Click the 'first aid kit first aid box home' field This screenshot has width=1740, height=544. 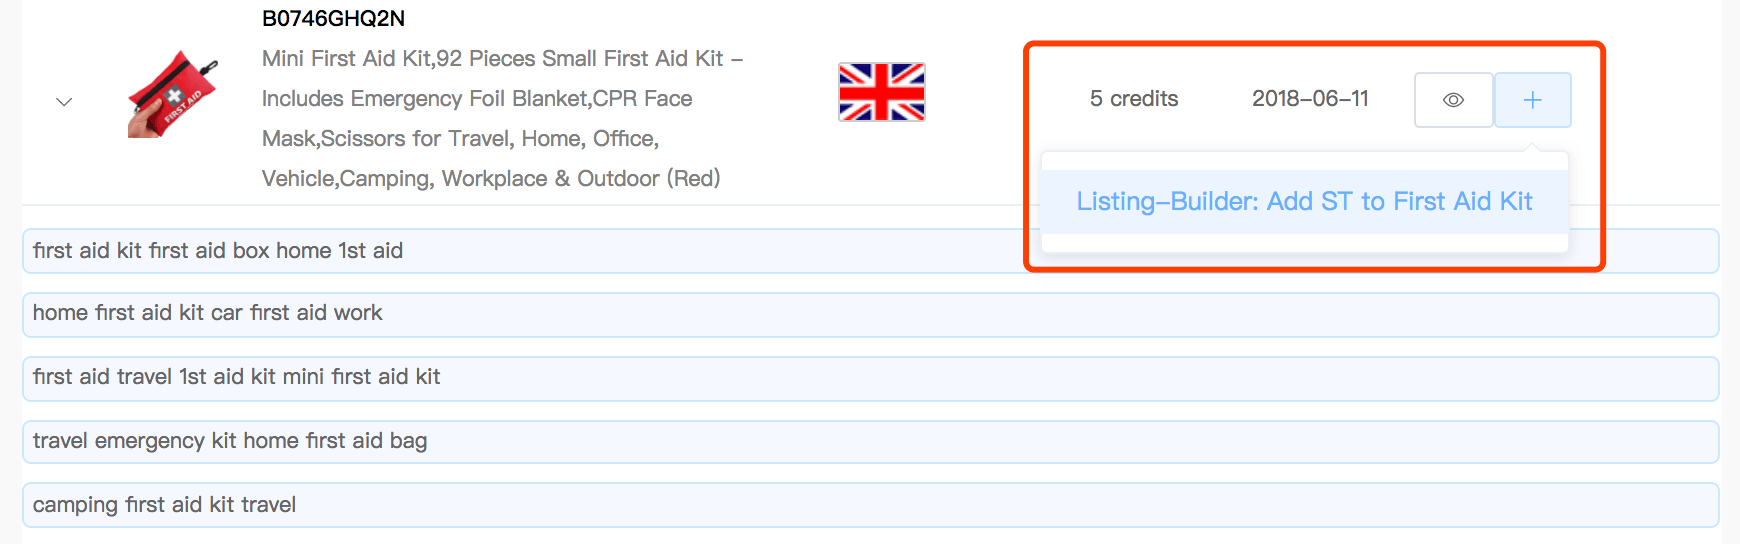(x=870, y=251)
